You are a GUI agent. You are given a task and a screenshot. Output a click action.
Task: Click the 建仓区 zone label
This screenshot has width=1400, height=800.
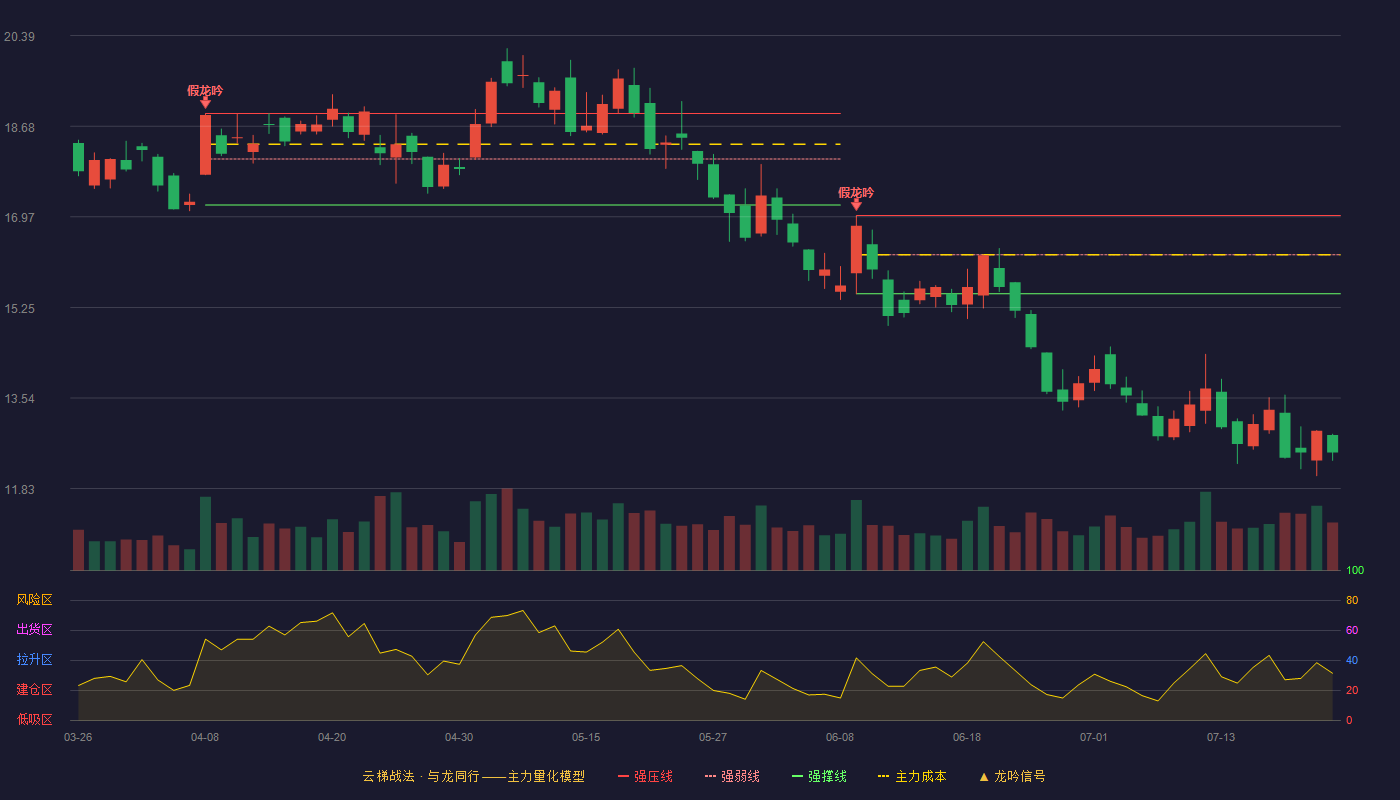[34, 690]
